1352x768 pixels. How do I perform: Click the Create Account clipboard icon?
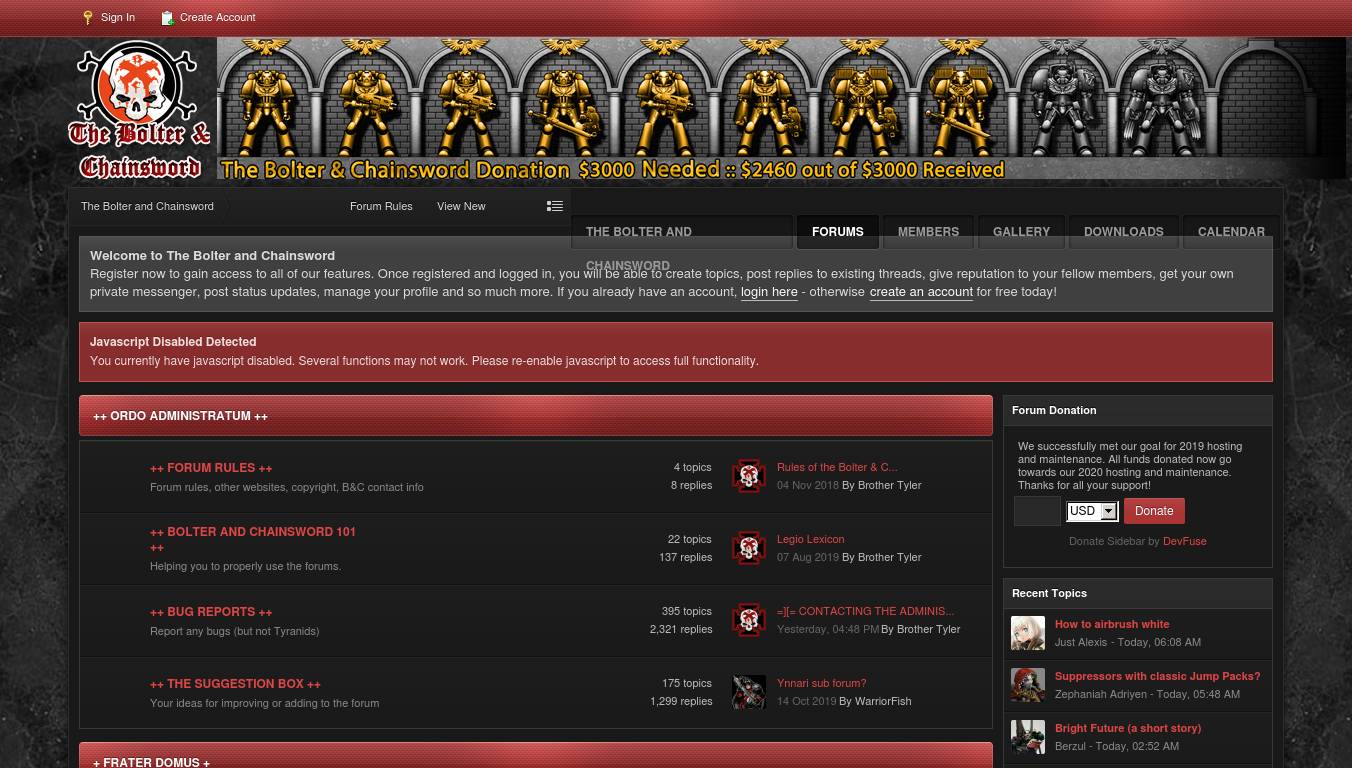(167, 18)
